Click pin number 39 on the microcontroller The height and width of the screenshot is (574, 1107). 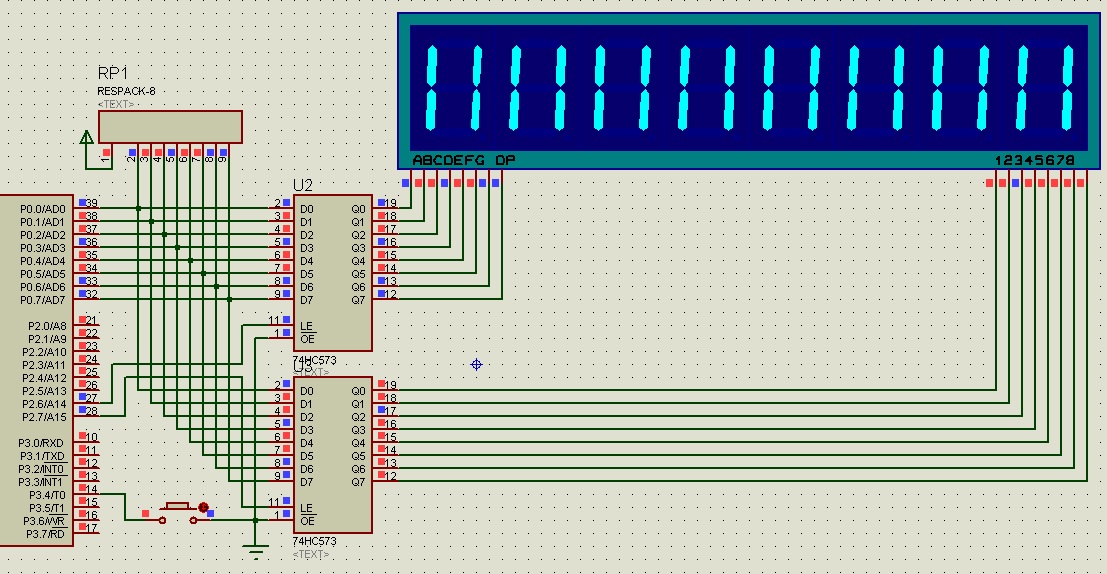click(x=92, y=203)
